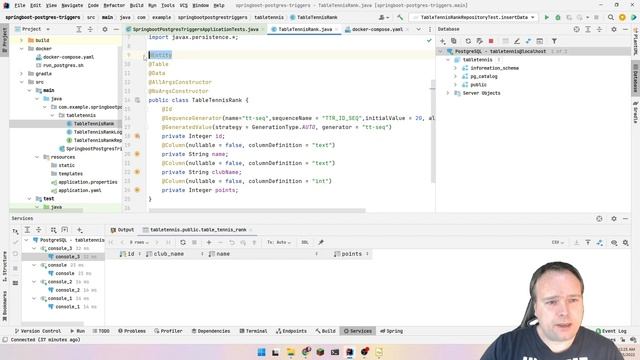
Task: Expand the pg_catalog schema node
Action: pyautogui.click(x=456, y=76)
